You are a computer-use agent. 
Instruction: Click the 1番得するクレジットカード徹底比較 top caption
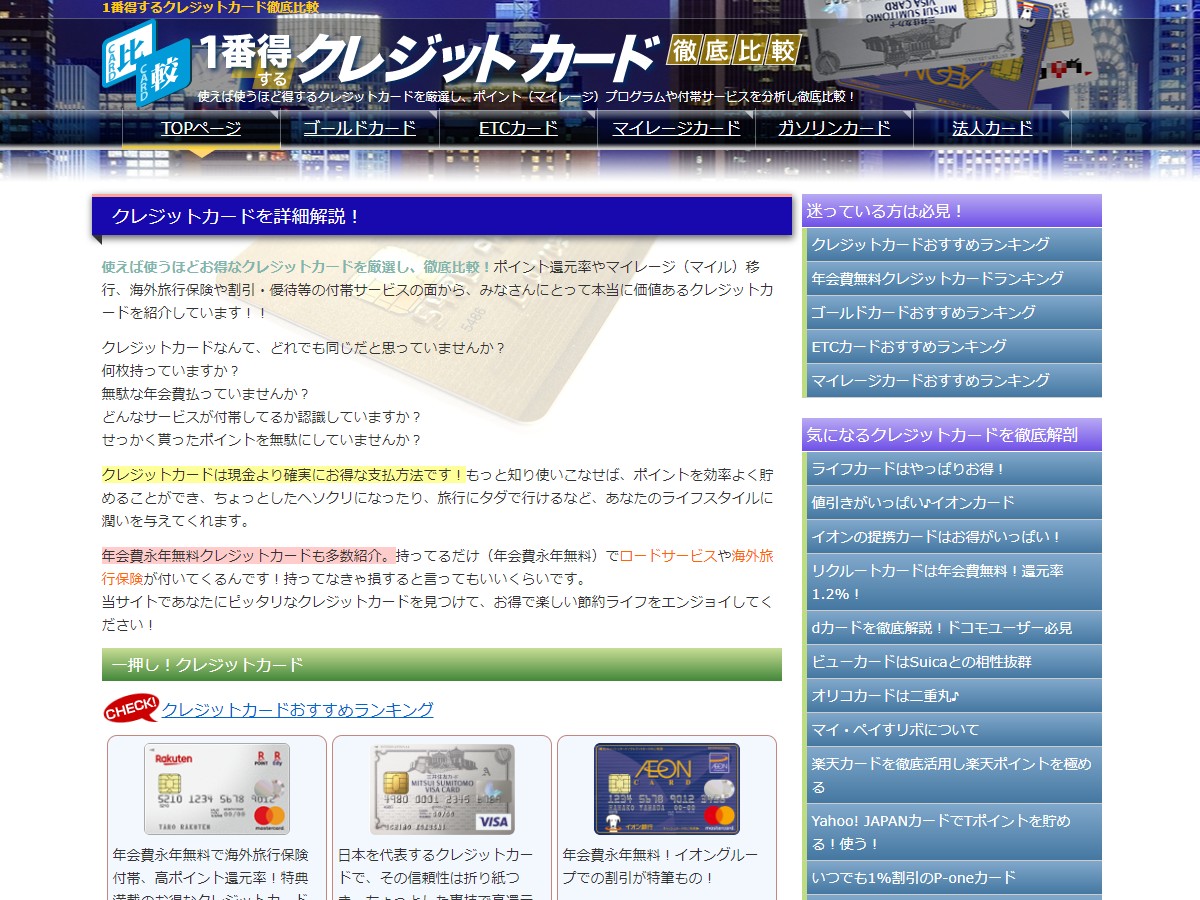(210, 8)
